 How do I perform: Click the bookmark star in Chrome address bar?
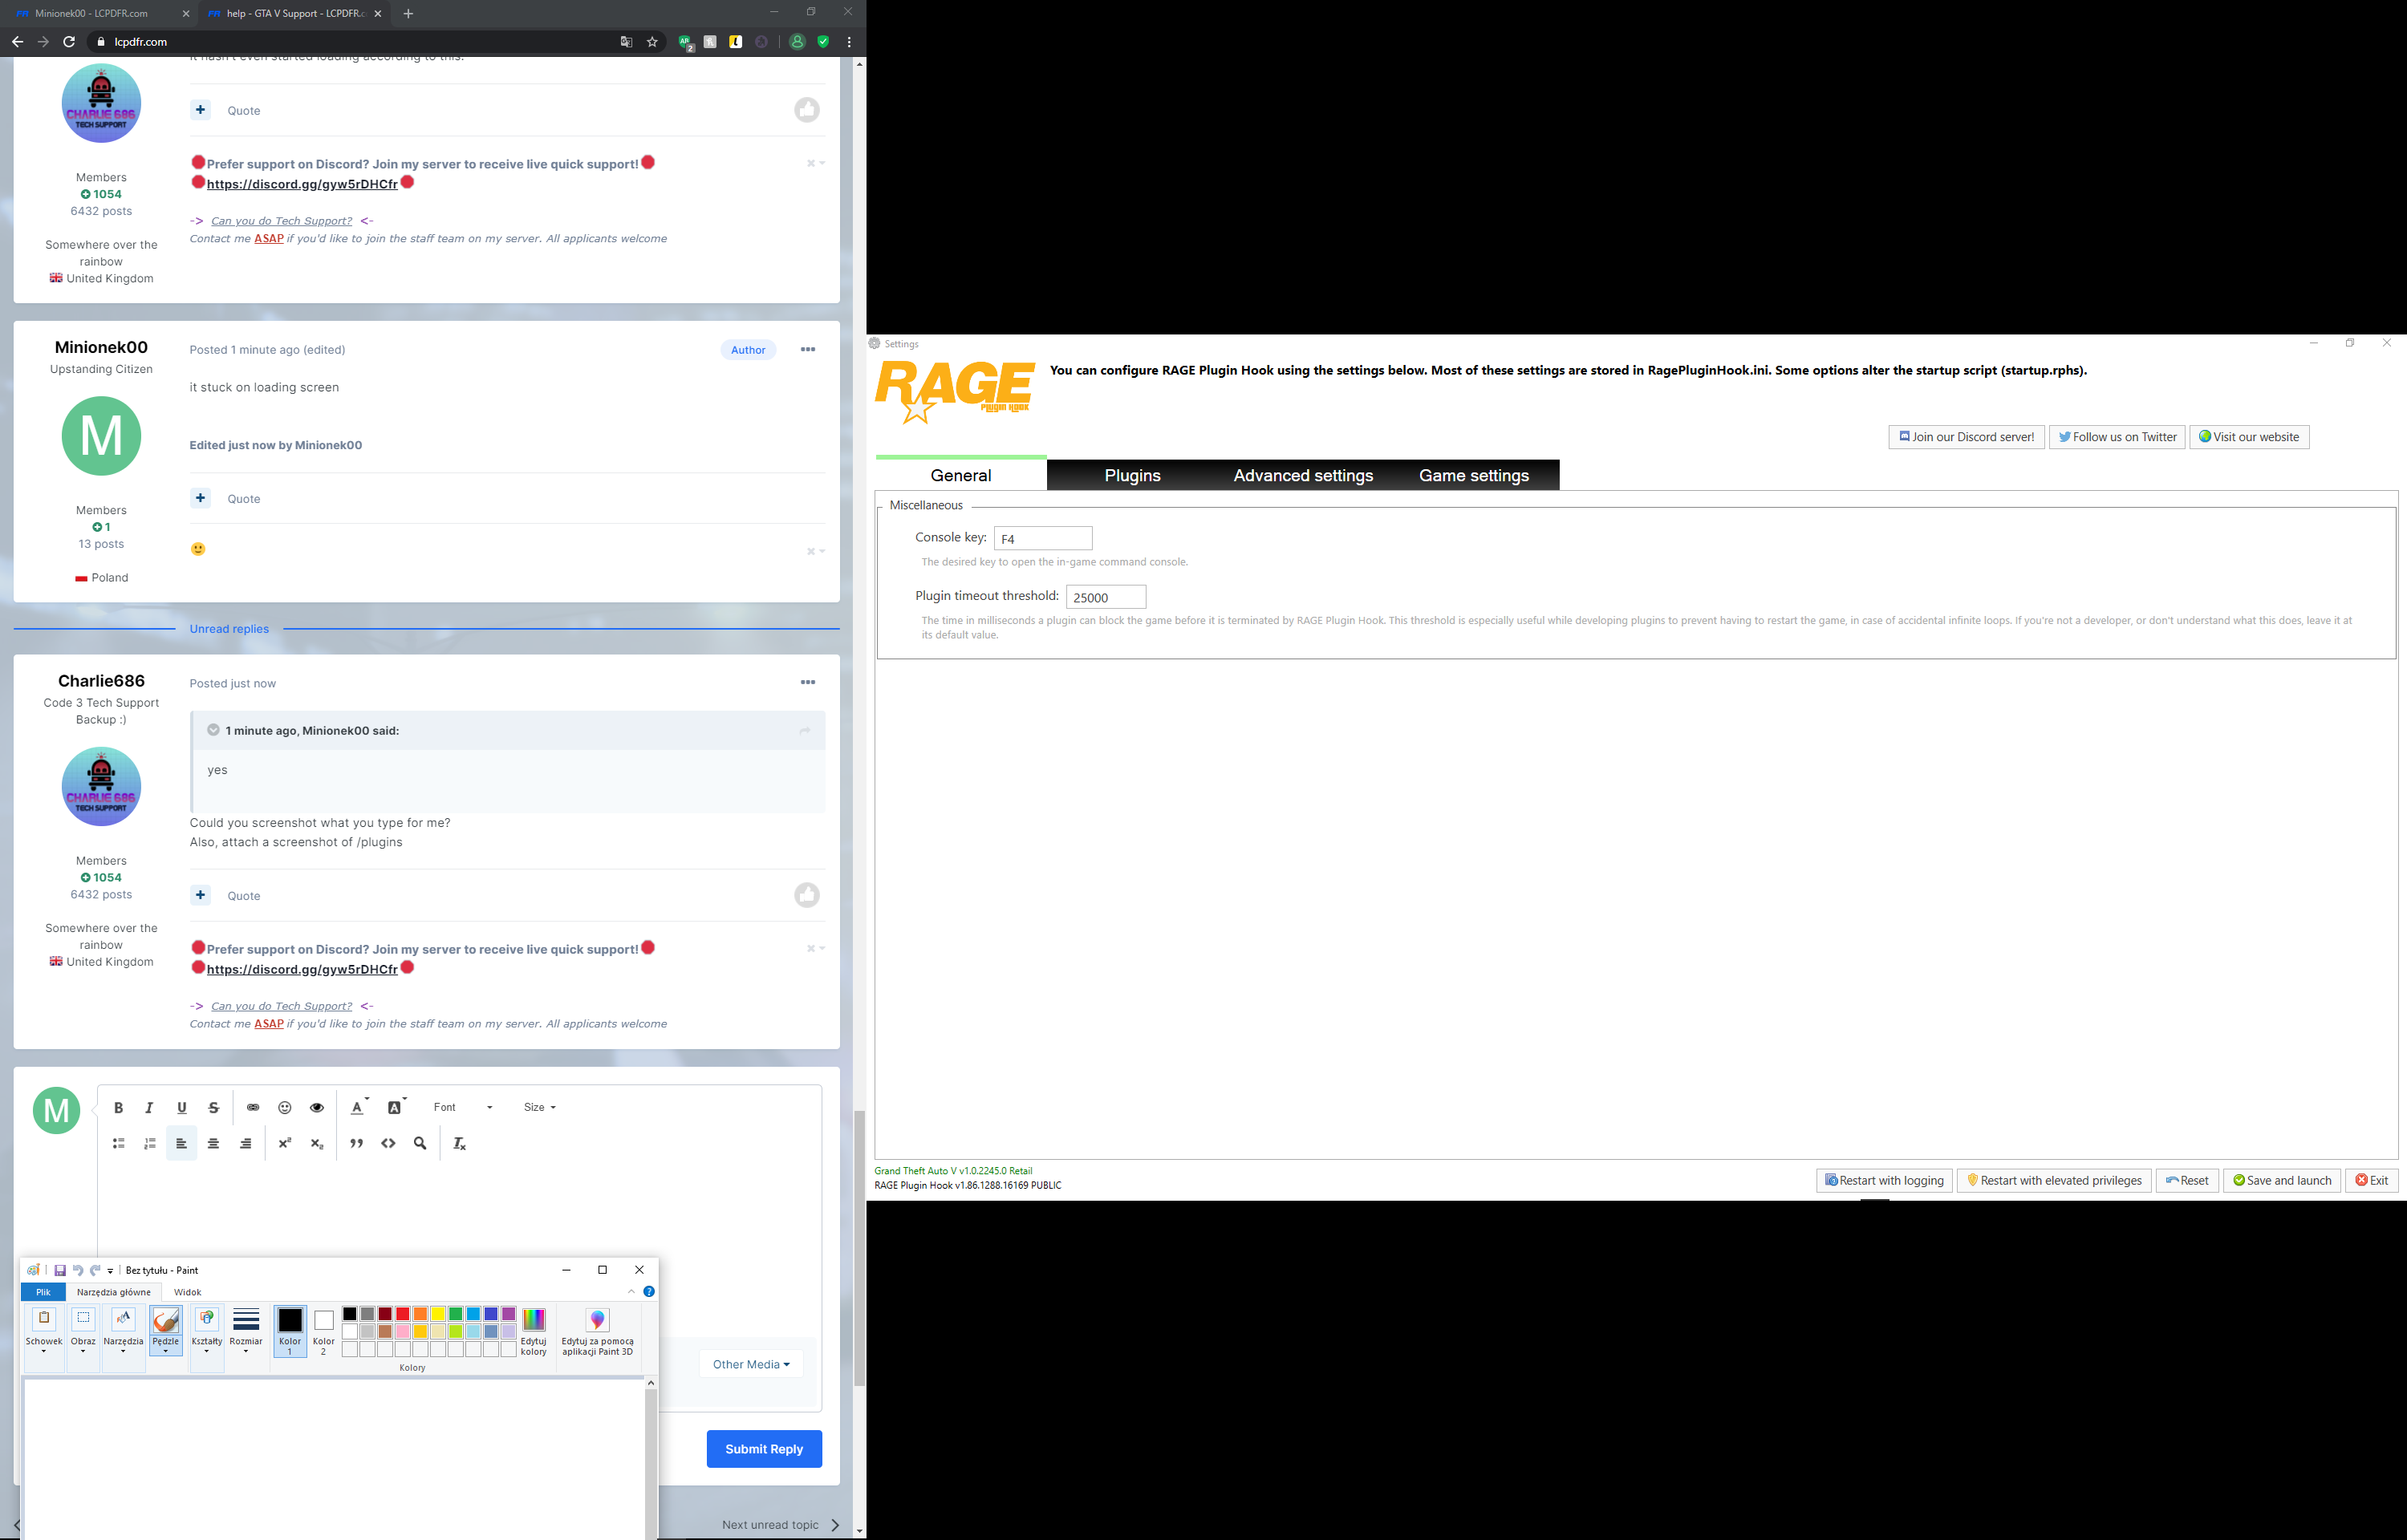coord(652,42)
